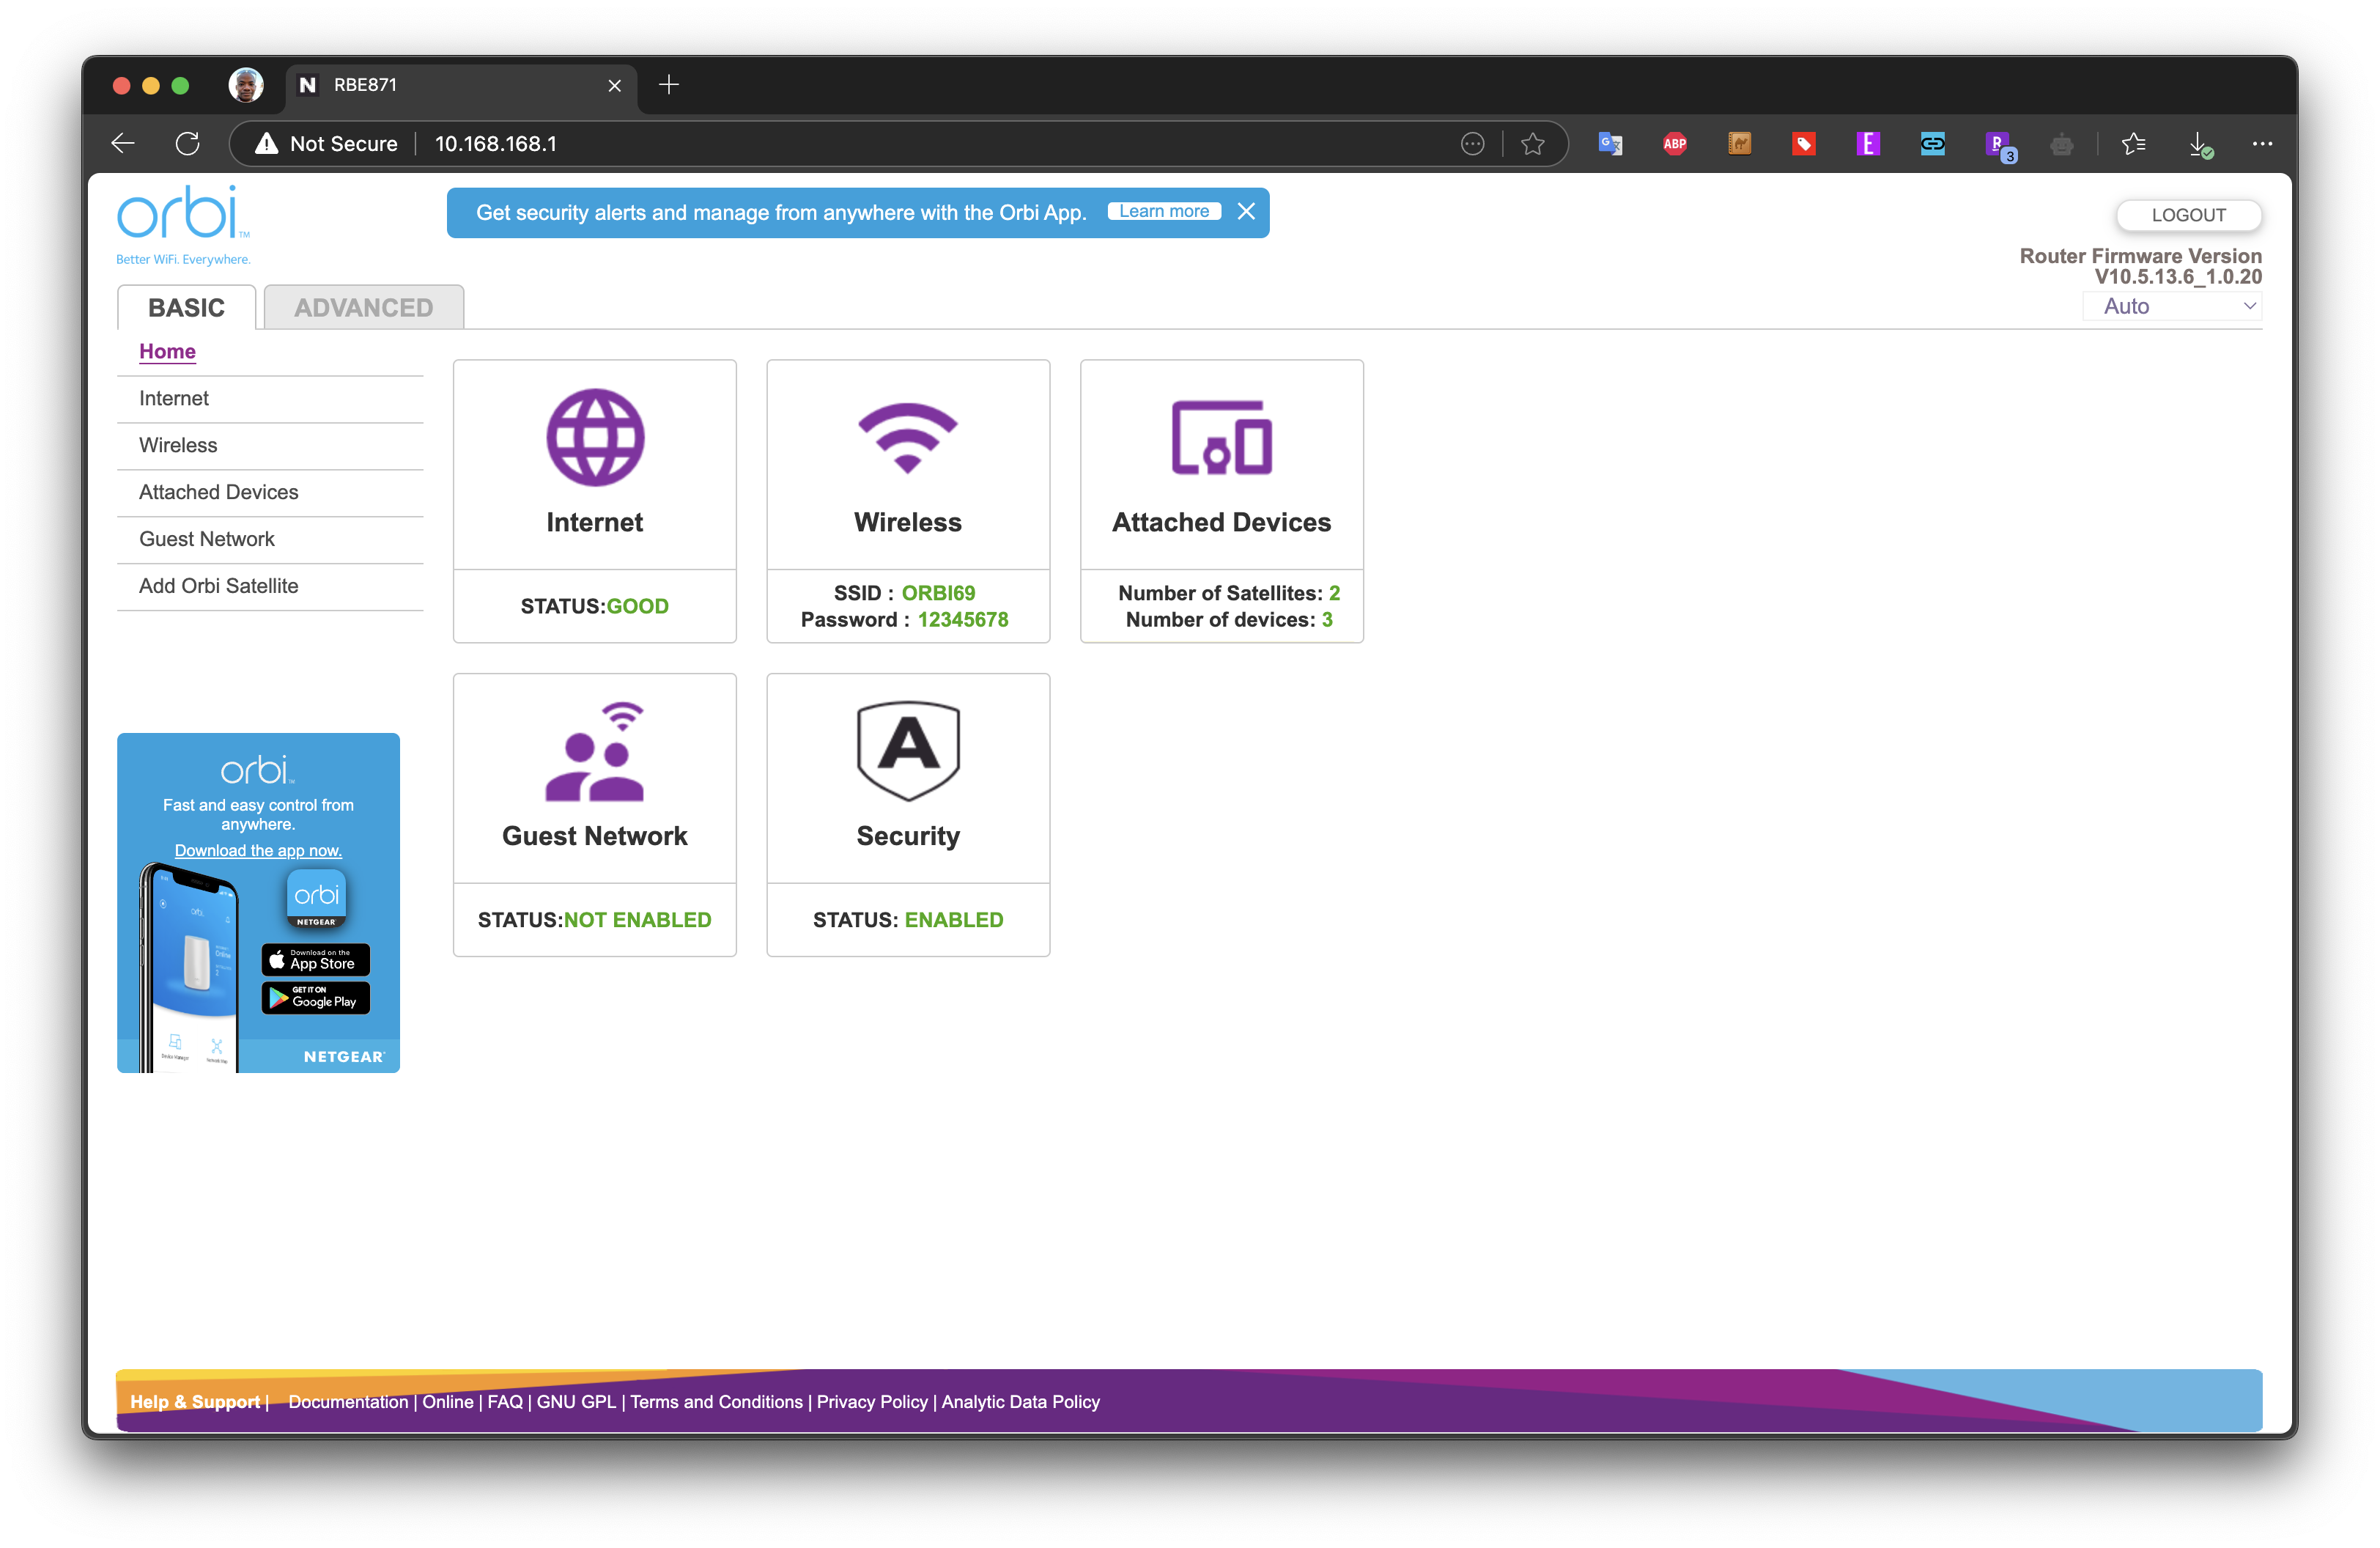
Task: Dismiss the Orbi App security alert banner
Action: click(1246, 212)
